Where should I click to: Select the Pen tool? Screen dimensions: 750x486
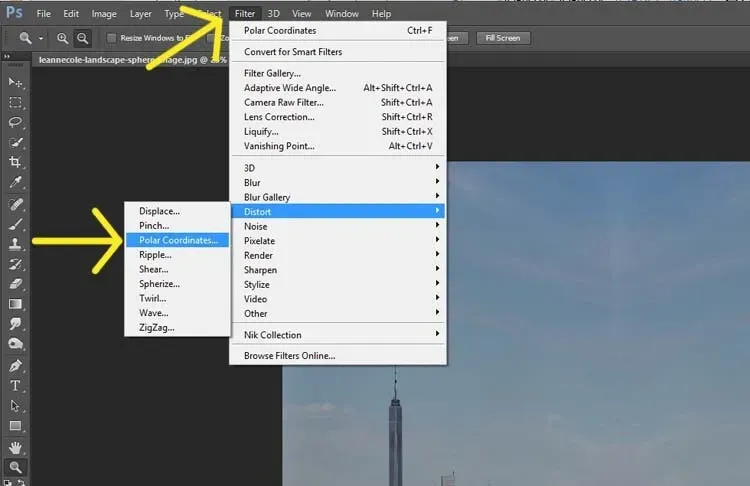(x=16, y=365)
